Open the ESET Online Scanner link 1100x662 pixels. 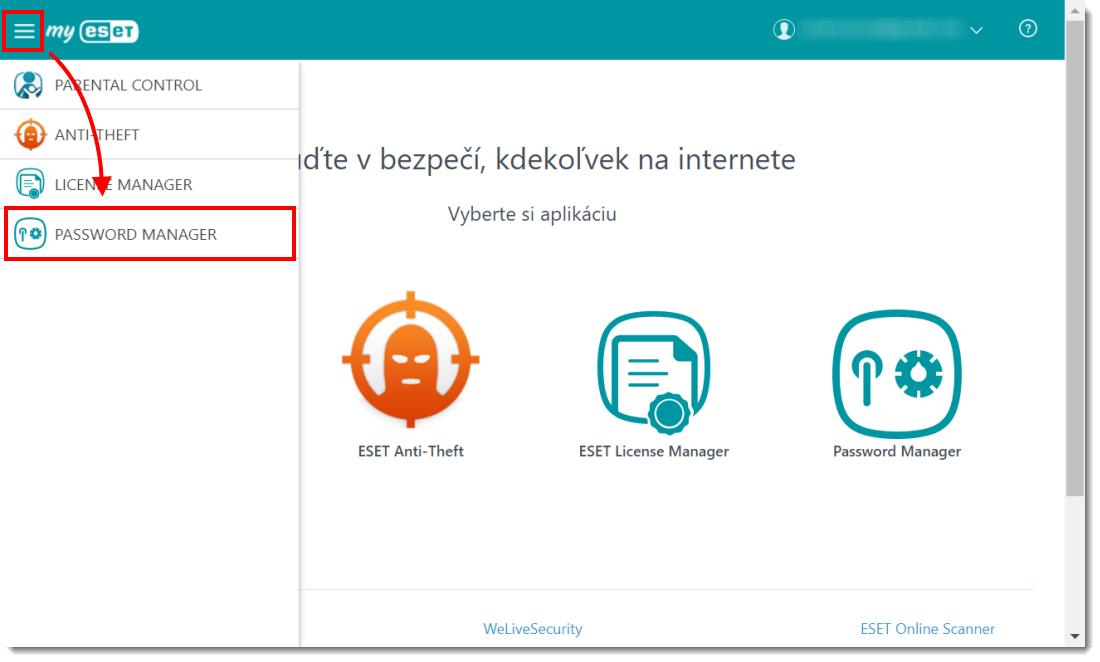[x=927, y=629]
